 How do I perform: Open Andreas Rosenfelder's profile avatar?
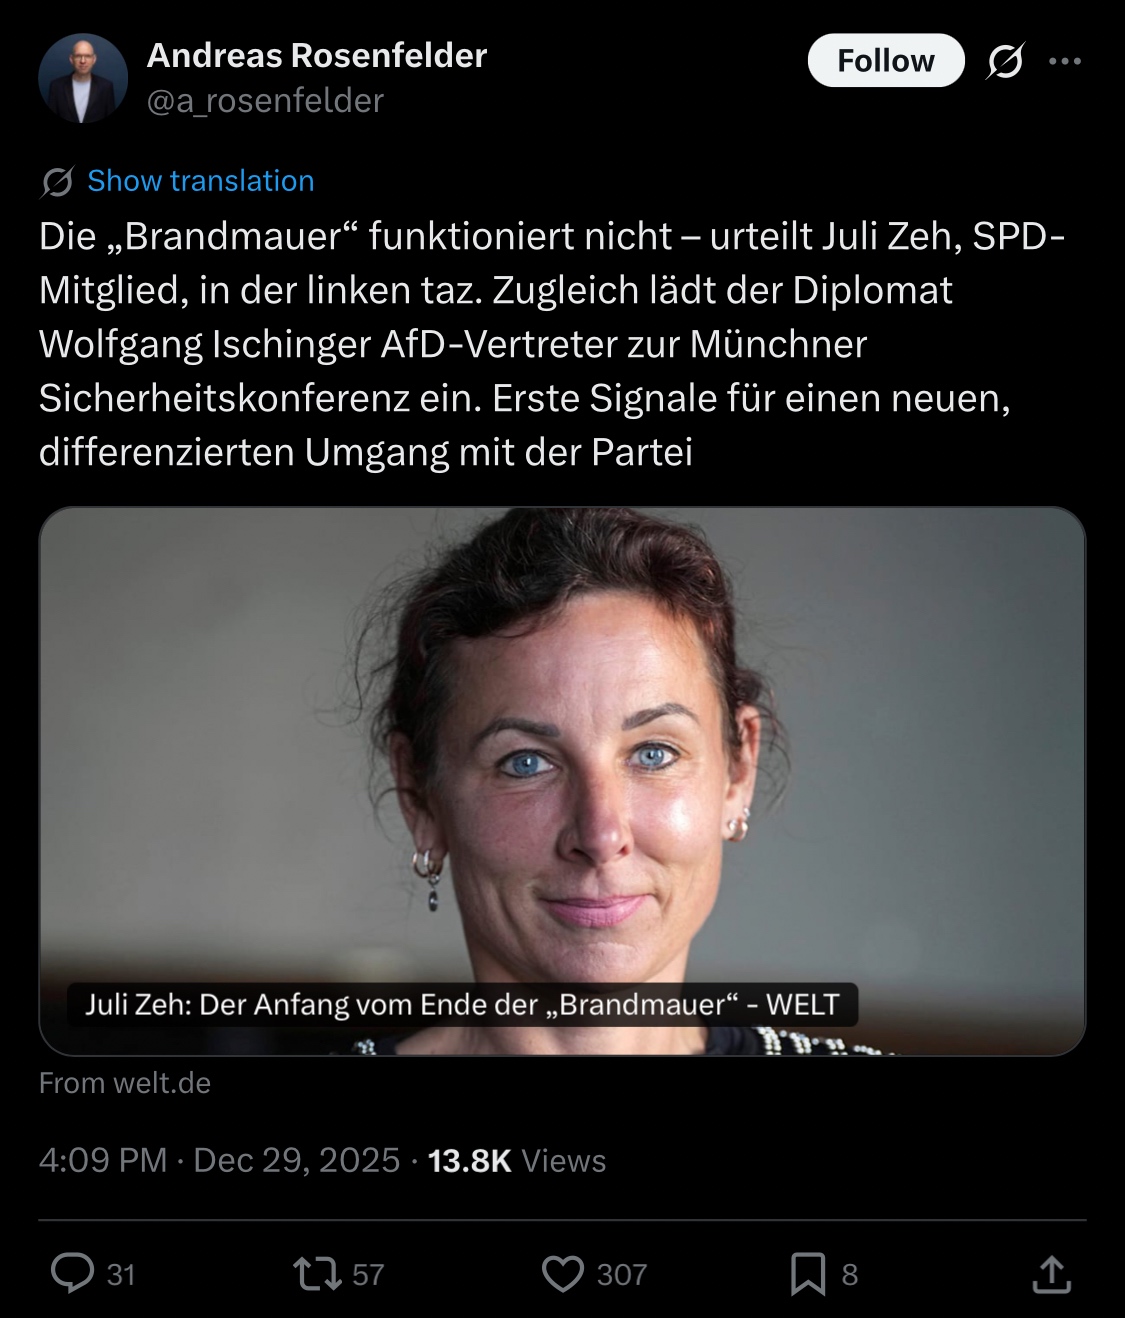[83, 78]
